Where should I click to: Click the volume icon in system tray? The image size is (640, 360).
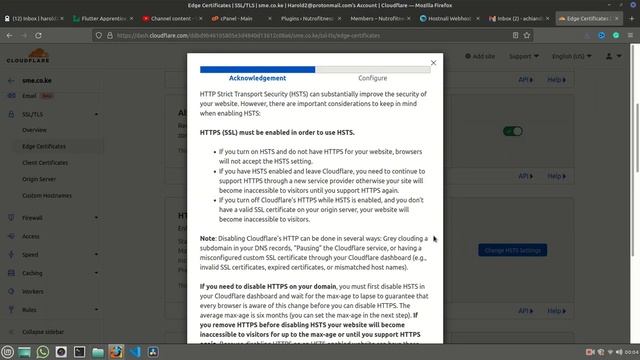coord(619,352)
